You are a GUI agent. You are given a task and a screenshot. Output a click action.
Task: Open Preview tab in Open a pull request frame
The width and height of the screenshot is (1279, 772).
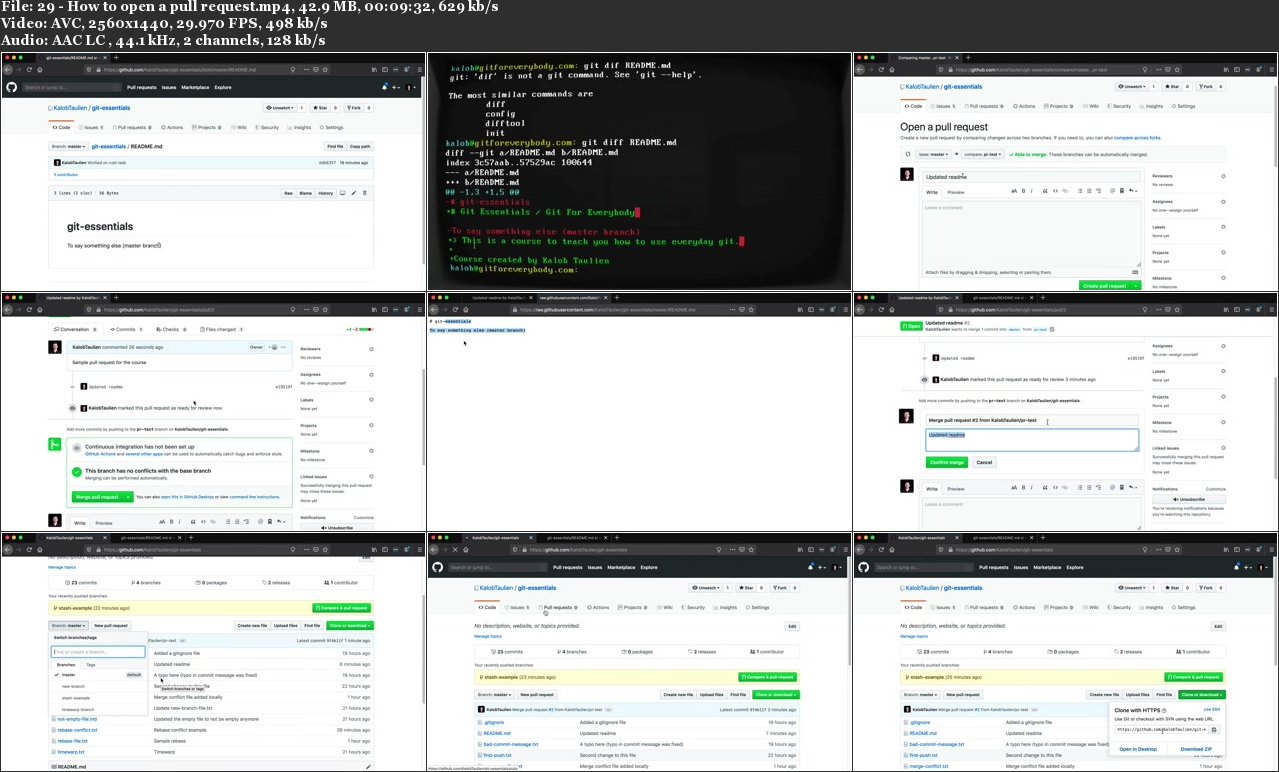956,192
